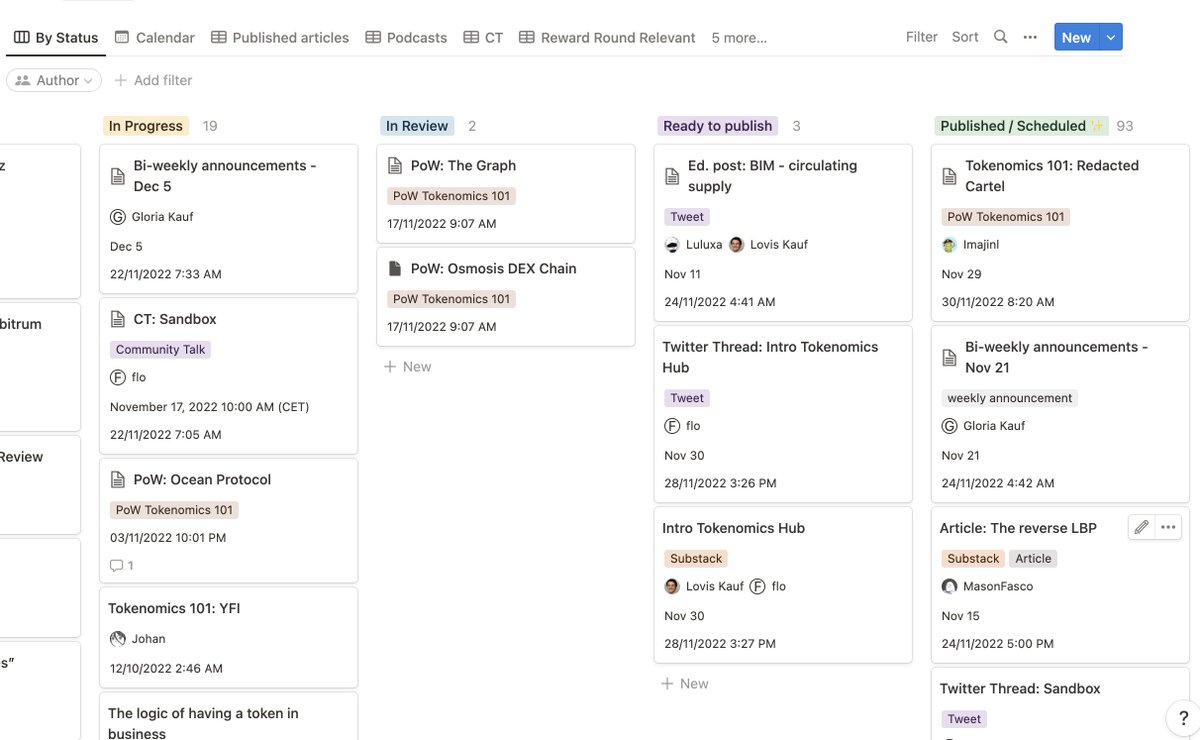Switch to the By Status view

click(x=56, y=38)
